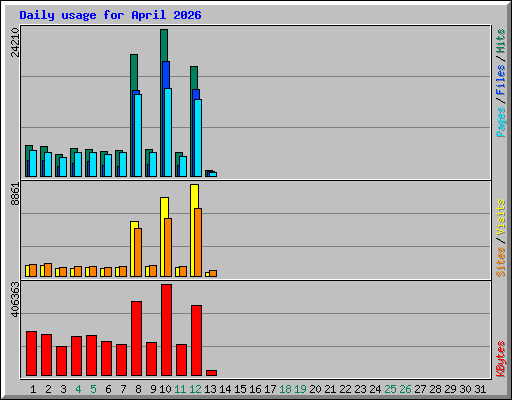Click day 11 on the x-axis
The height and width of the screenshot is (400, 512).
coord(180,389)
